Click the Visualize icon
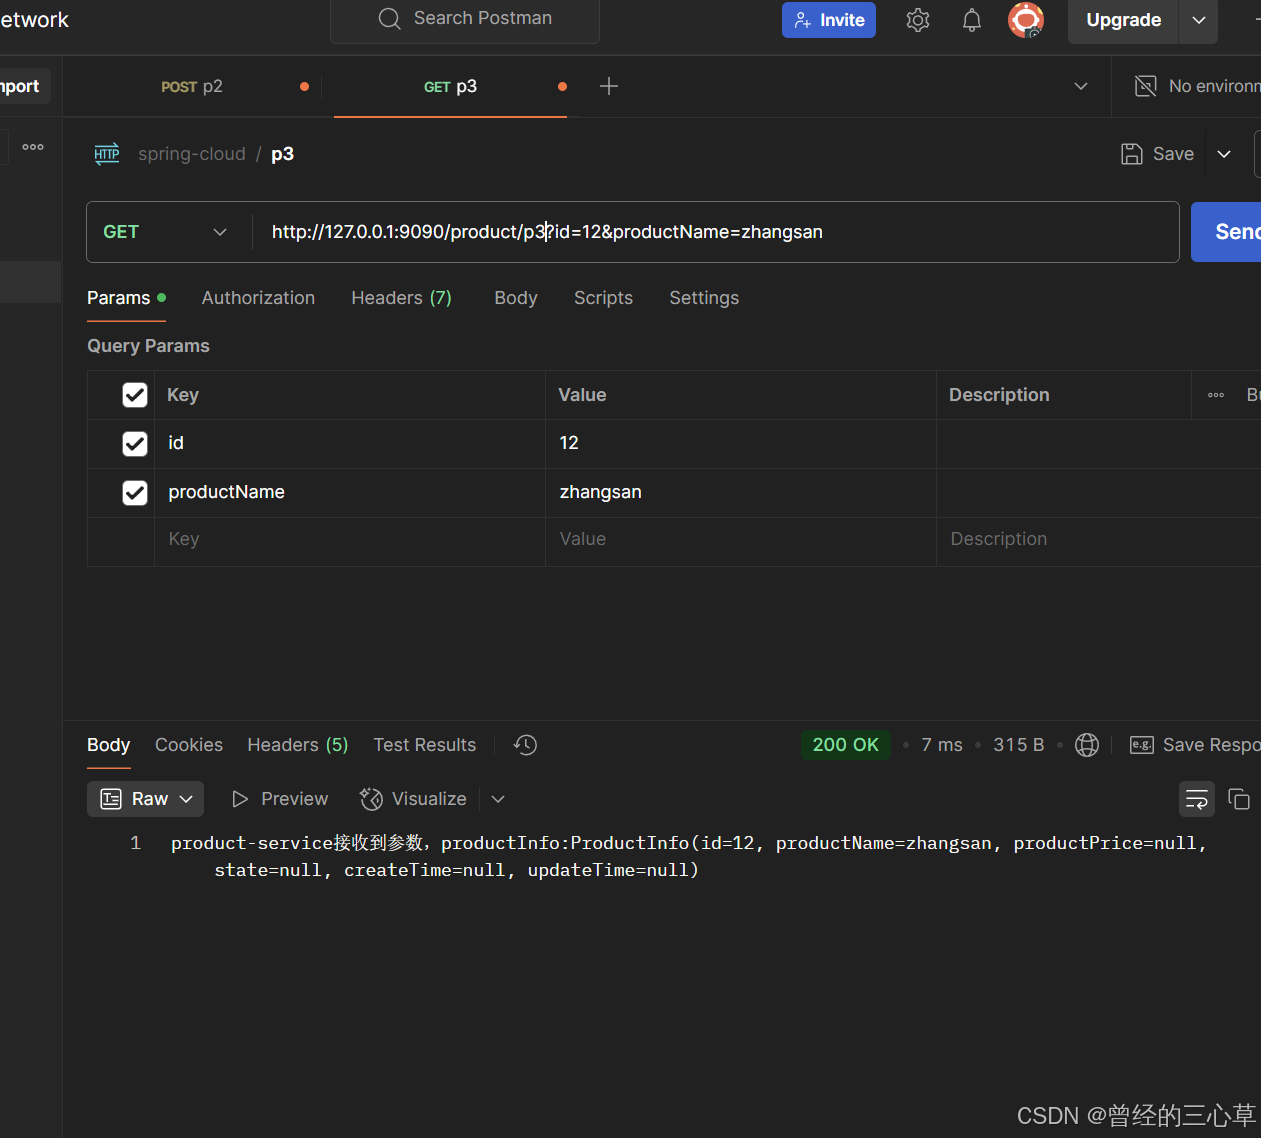 point(371,799)
